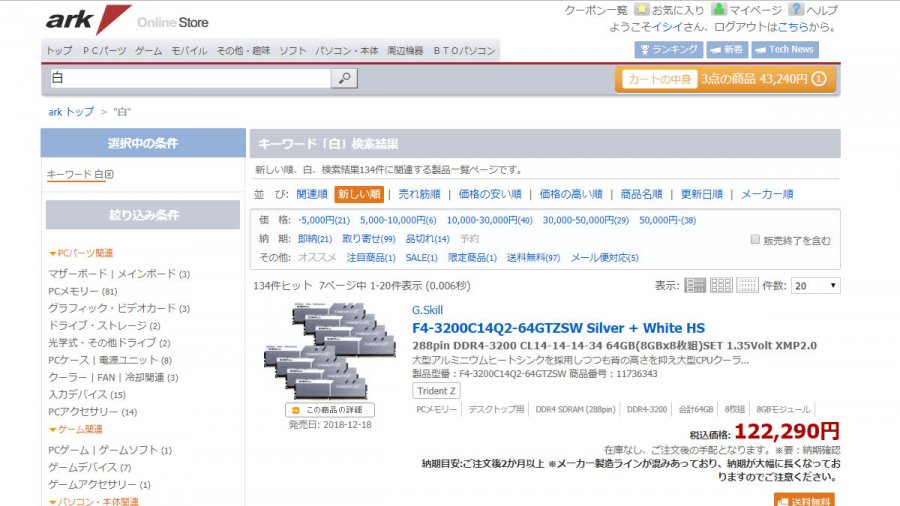The image size is (900, 506).
Task: Tick 販売終了を含む checkbox
Action: point(755,239)
